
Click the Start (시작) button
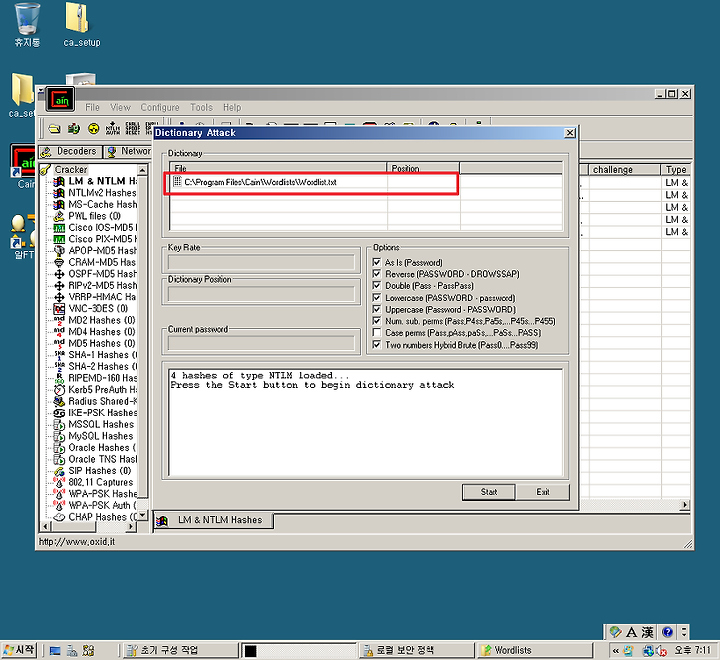[x=19, y=650]
